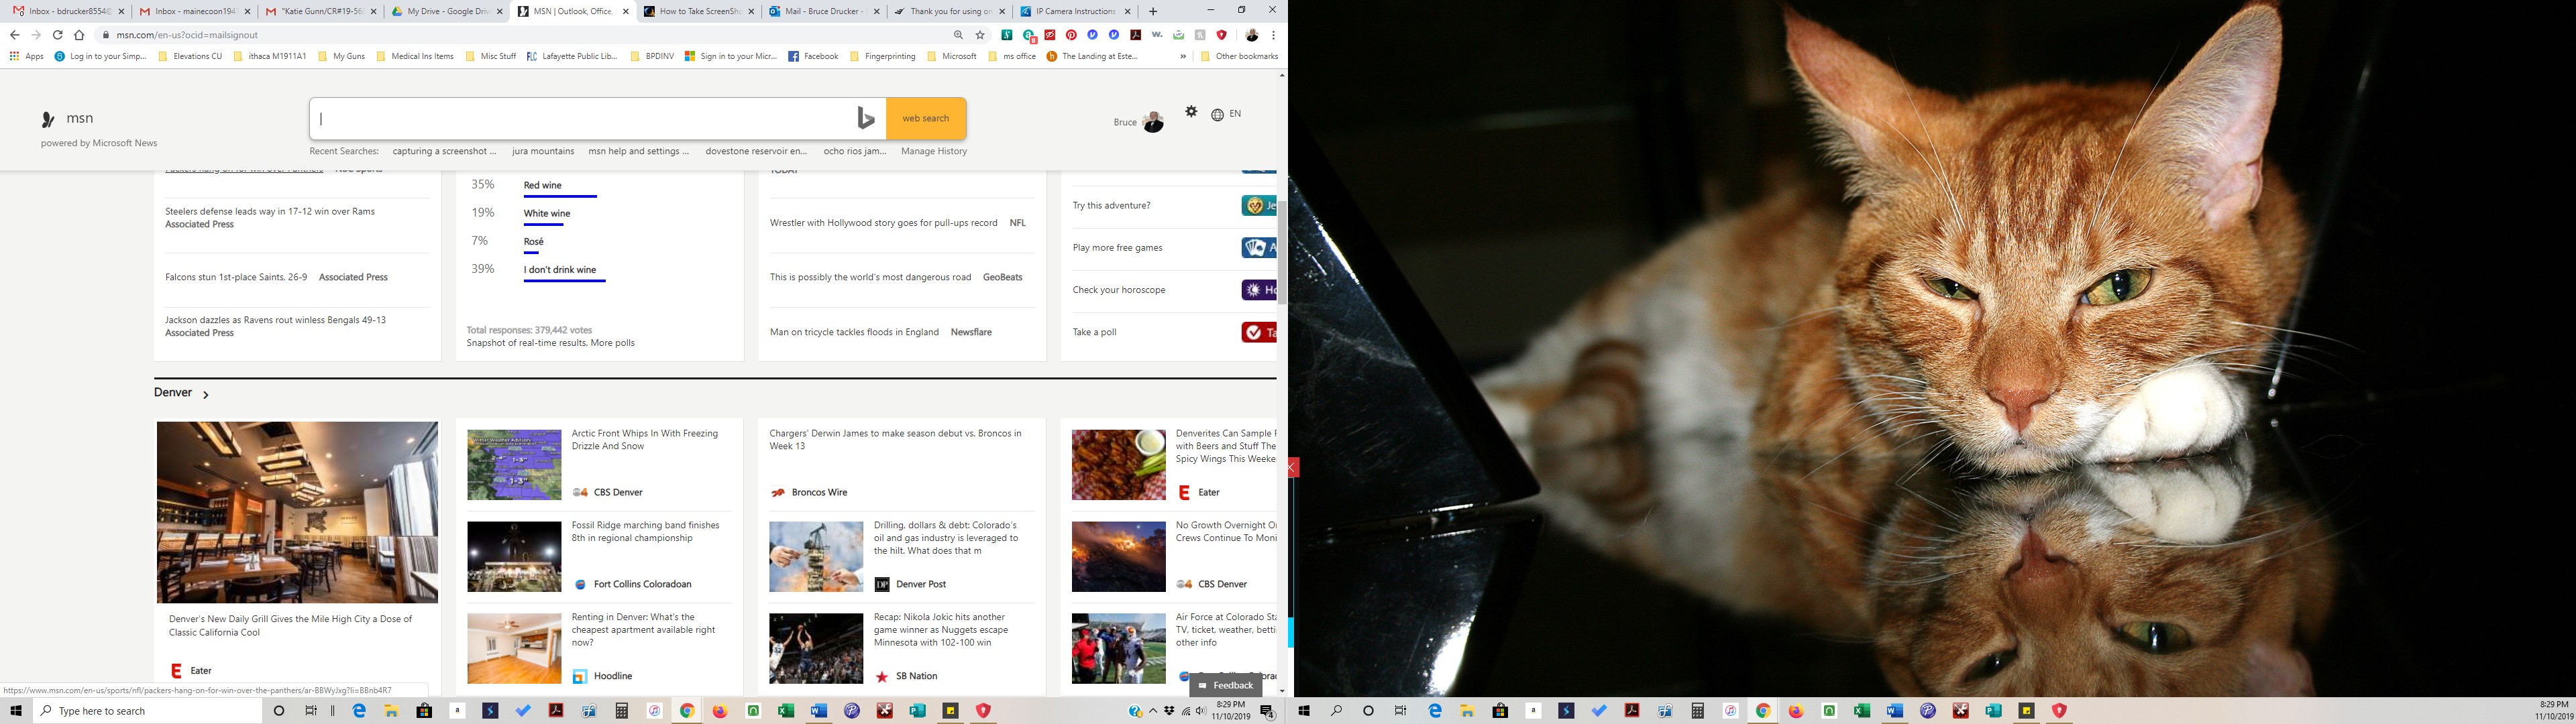
Task: Open MSN settings gear icon
Action: 1191,112
